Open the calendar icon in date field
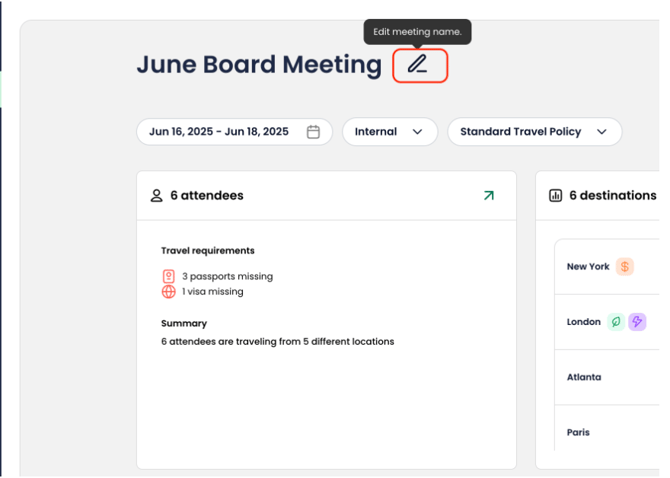This screenshot has height=478, width=670. tap(313, 132)
